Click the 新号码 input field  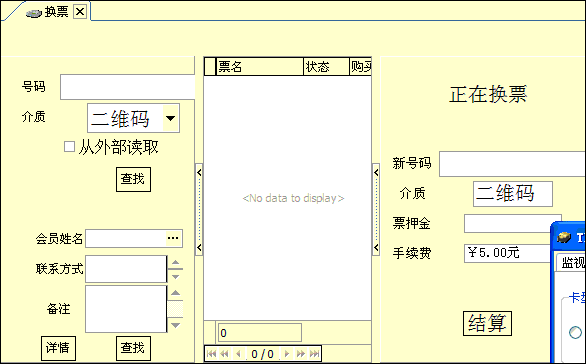click(512, 164)
